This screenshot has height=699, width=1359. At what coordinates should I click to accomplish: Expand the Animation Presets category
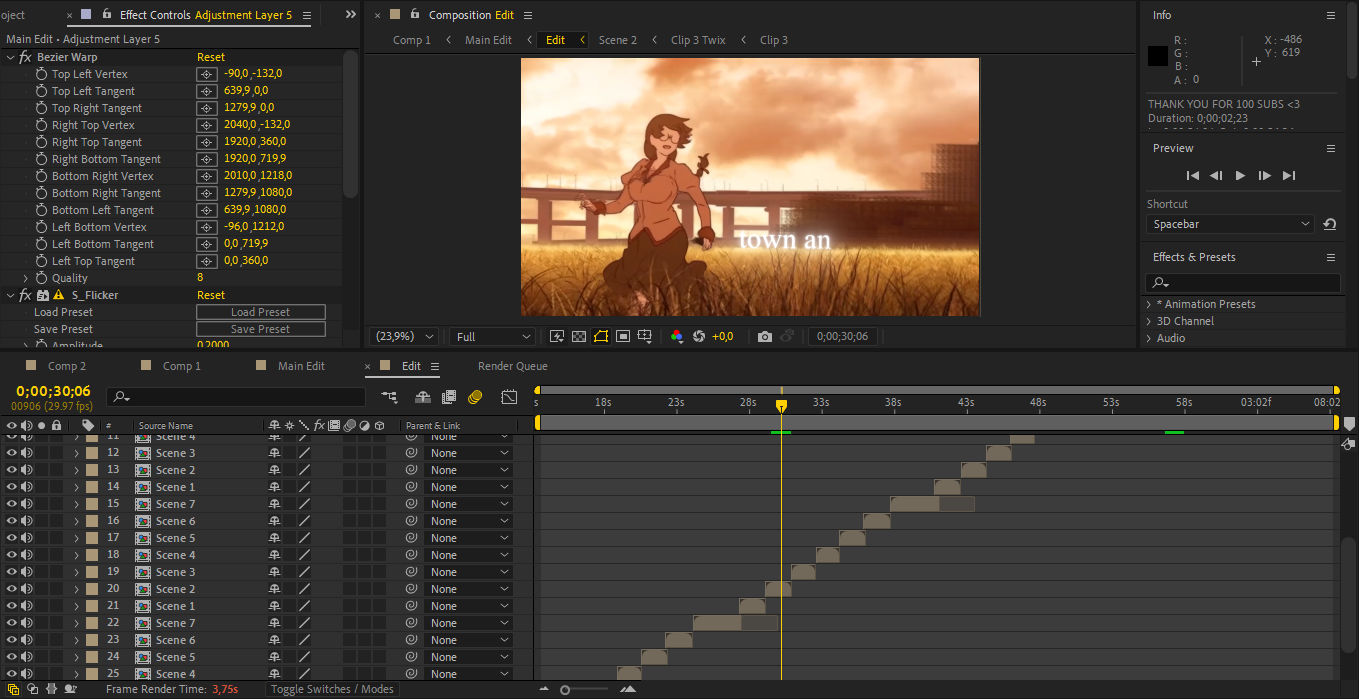tap(1148, 304)
